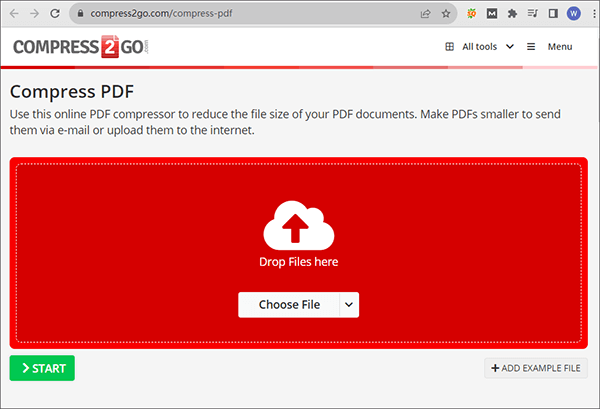Viewport: 600px width, 409px height.
Task: Bookmark page with the star icon
Action: tap(446, 14)
